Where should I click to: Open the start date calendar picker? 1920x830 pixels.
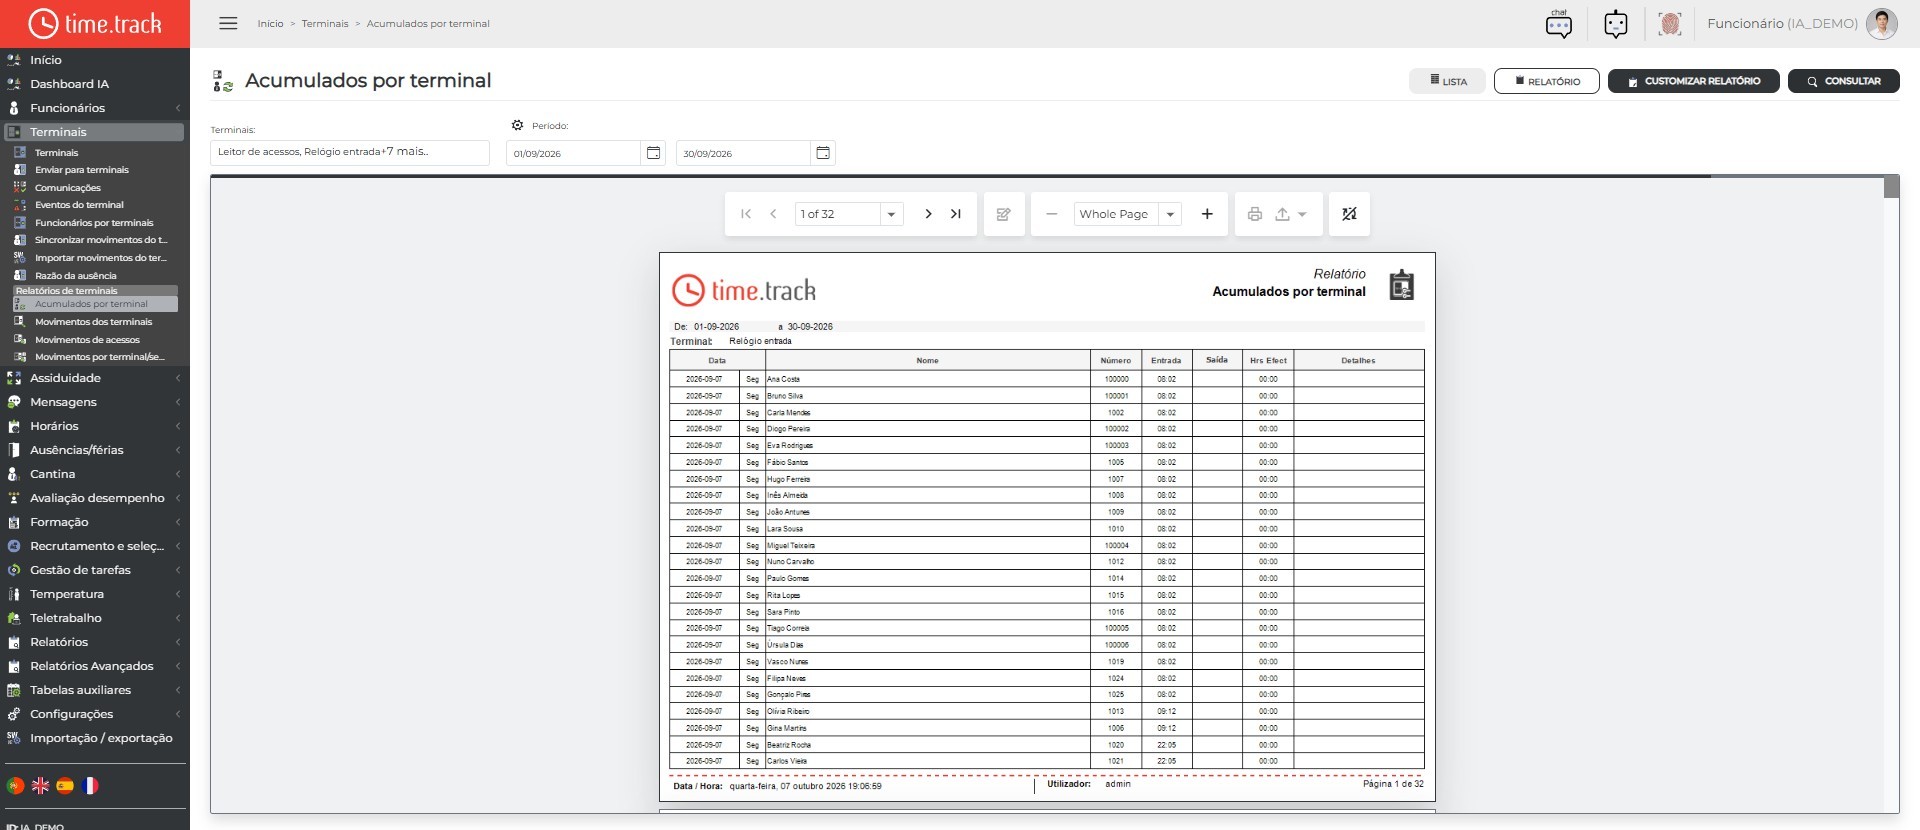(x=653, y=153)
